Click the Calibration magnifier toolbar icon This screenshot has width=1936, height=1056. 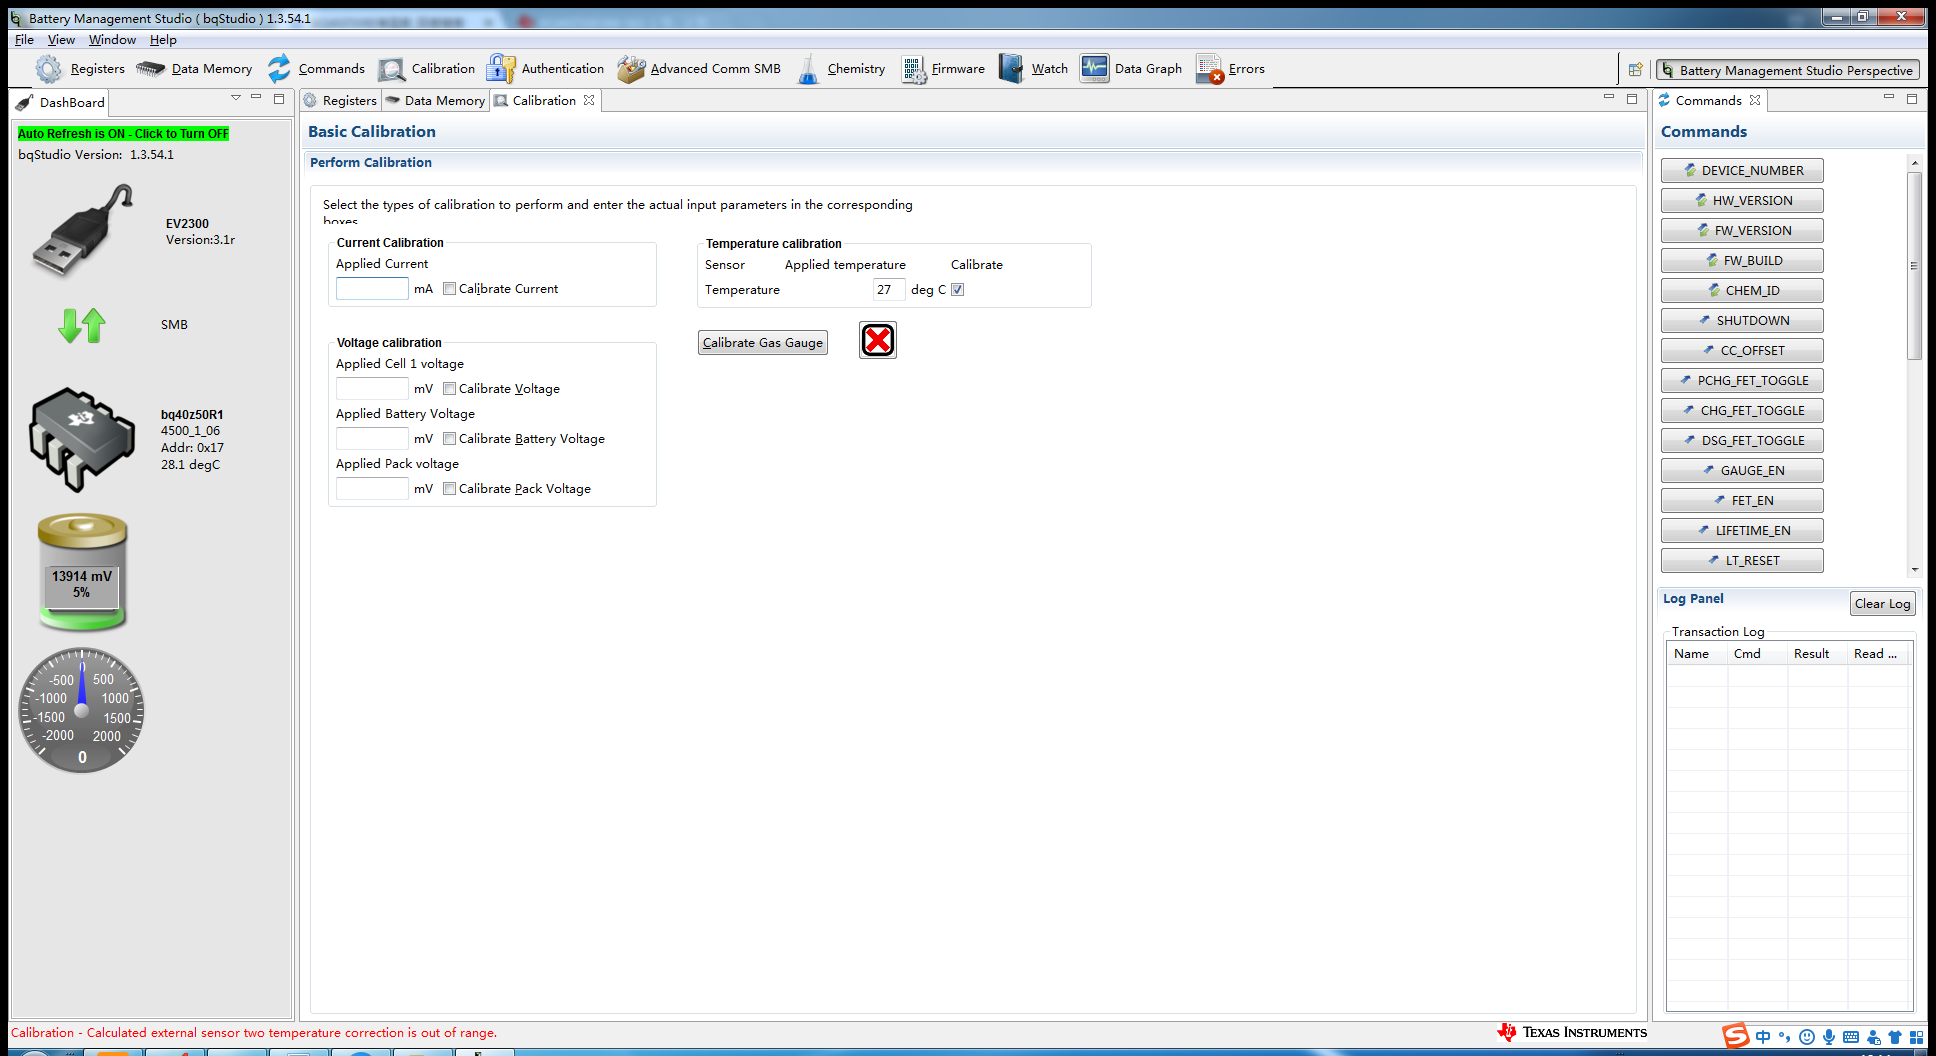pos(392,69)
